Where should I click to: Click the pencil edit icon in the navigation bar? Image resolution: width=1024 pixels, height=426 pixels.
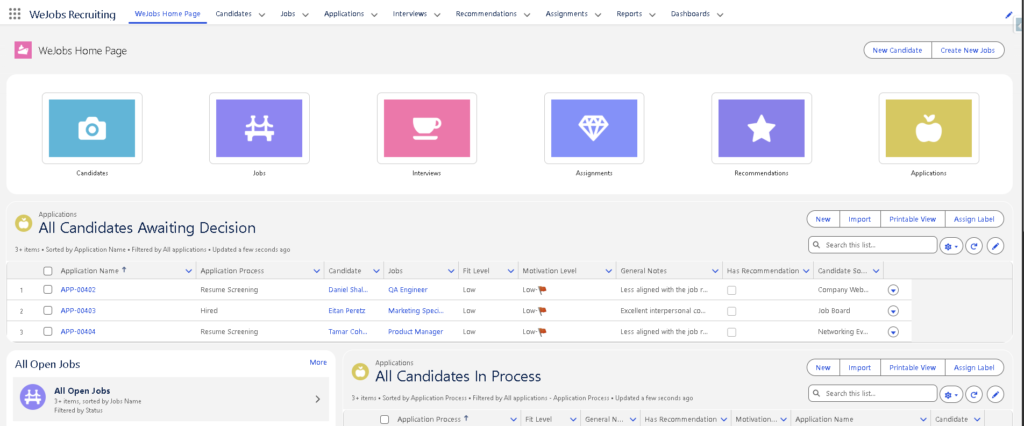[1008, 15]
